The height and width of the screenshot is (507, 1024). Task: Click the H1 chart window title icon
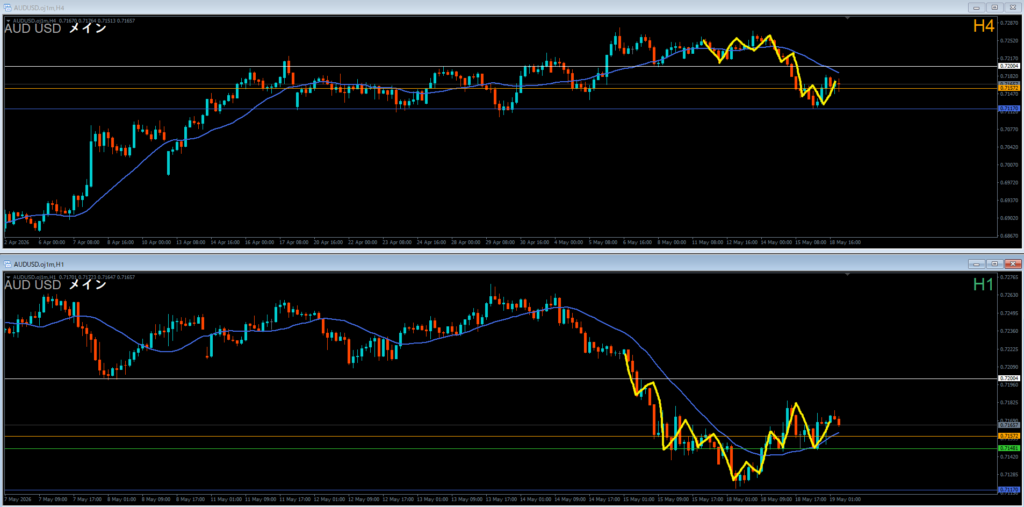tap(8, 264)
